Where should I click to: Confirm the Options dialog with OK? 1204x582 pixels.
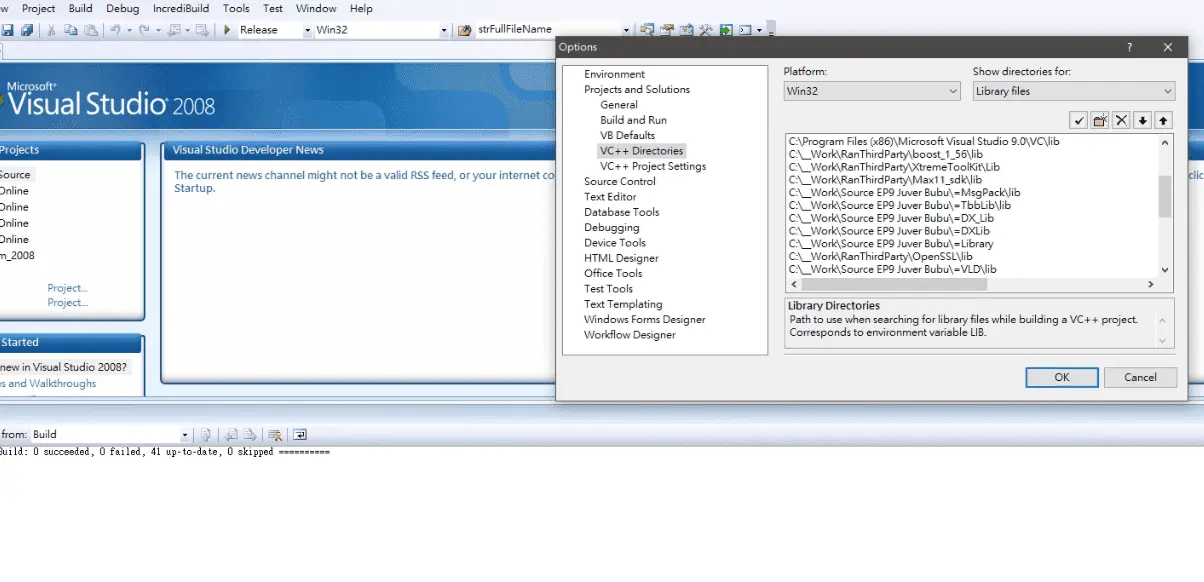(x=1062, y=377)
